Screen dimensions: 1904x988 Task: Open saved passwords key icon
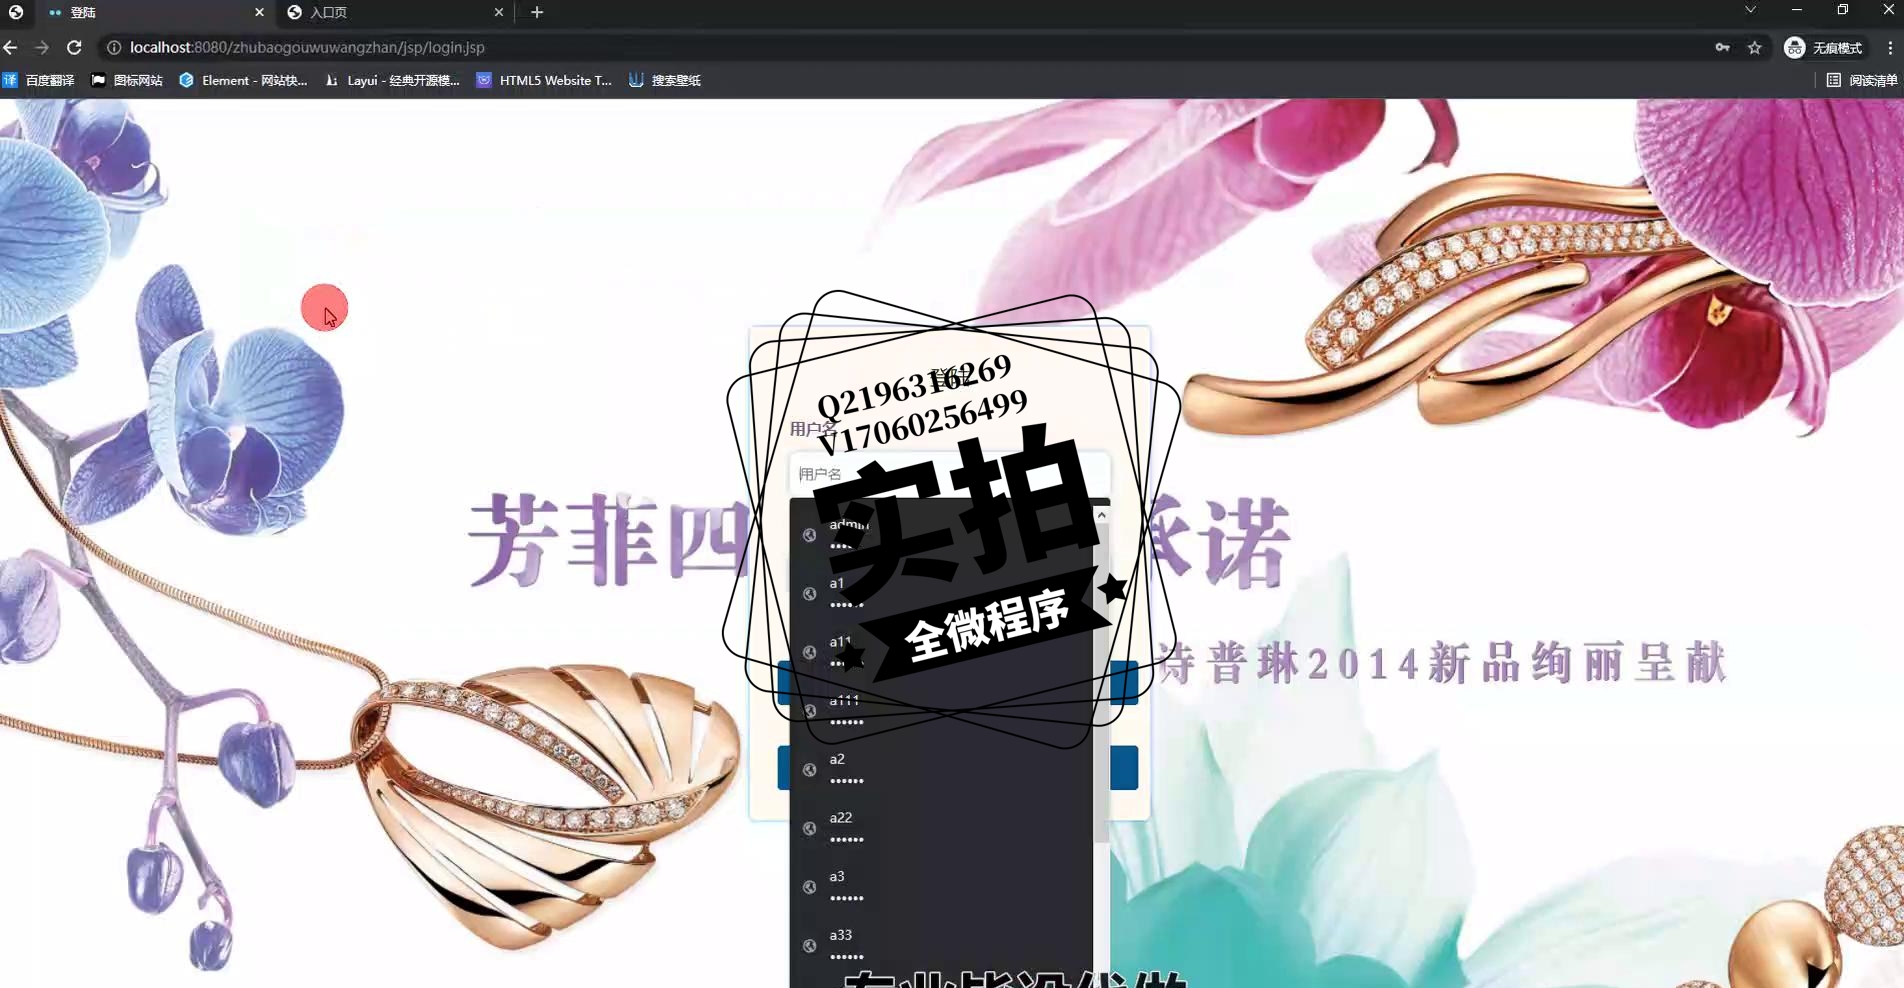coord(1722,47)
